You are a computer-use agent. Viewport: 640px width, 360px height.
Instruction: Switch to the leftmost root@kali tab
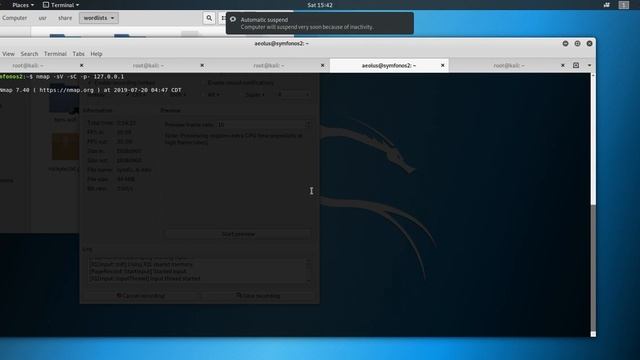[x=28, y=65]
